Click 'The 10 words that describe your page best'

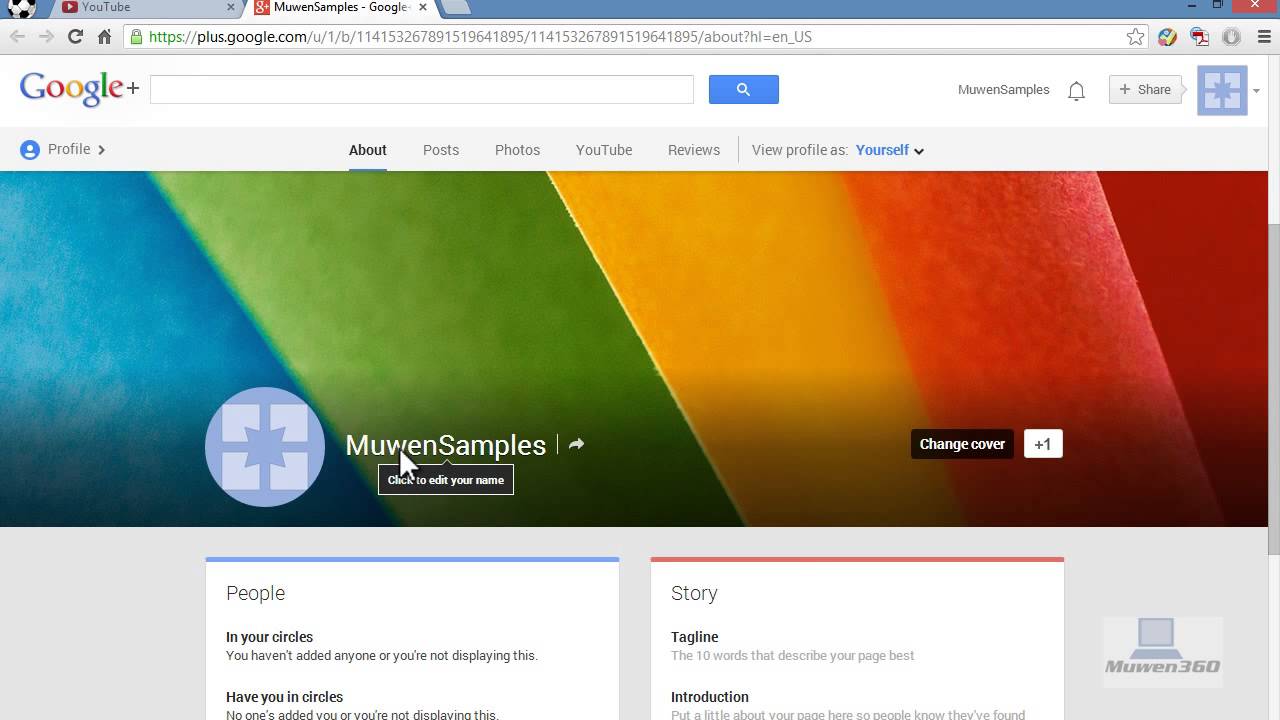(x=793, y=656)
